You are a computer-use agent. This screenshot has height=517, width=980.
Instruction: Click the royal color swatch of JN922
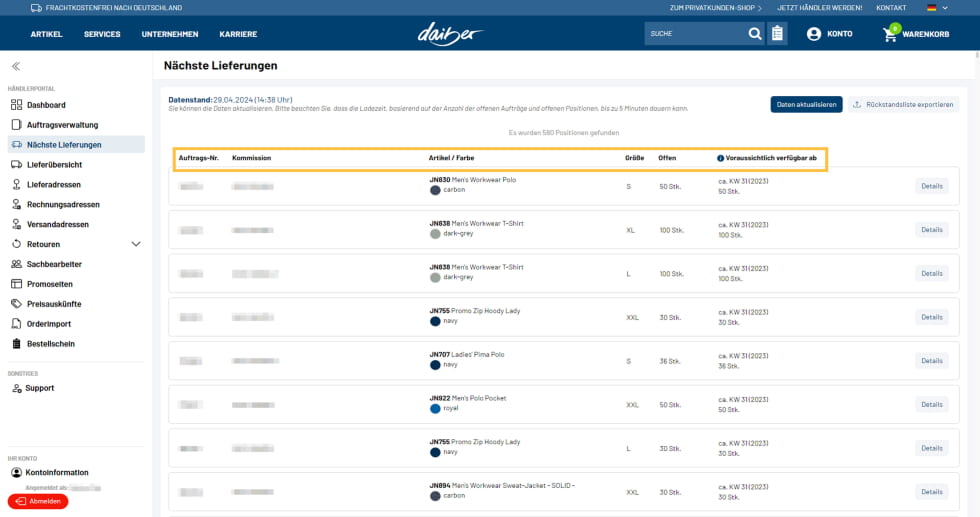435,408
